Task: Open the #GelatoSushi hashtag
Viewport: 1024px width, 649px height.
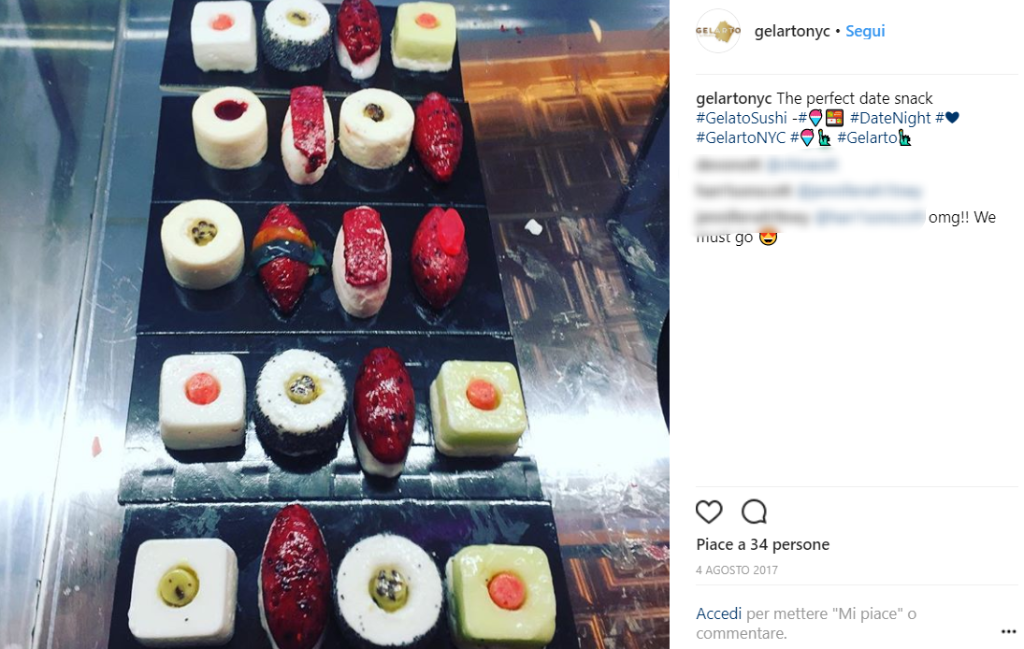Action: coord(741,118)
